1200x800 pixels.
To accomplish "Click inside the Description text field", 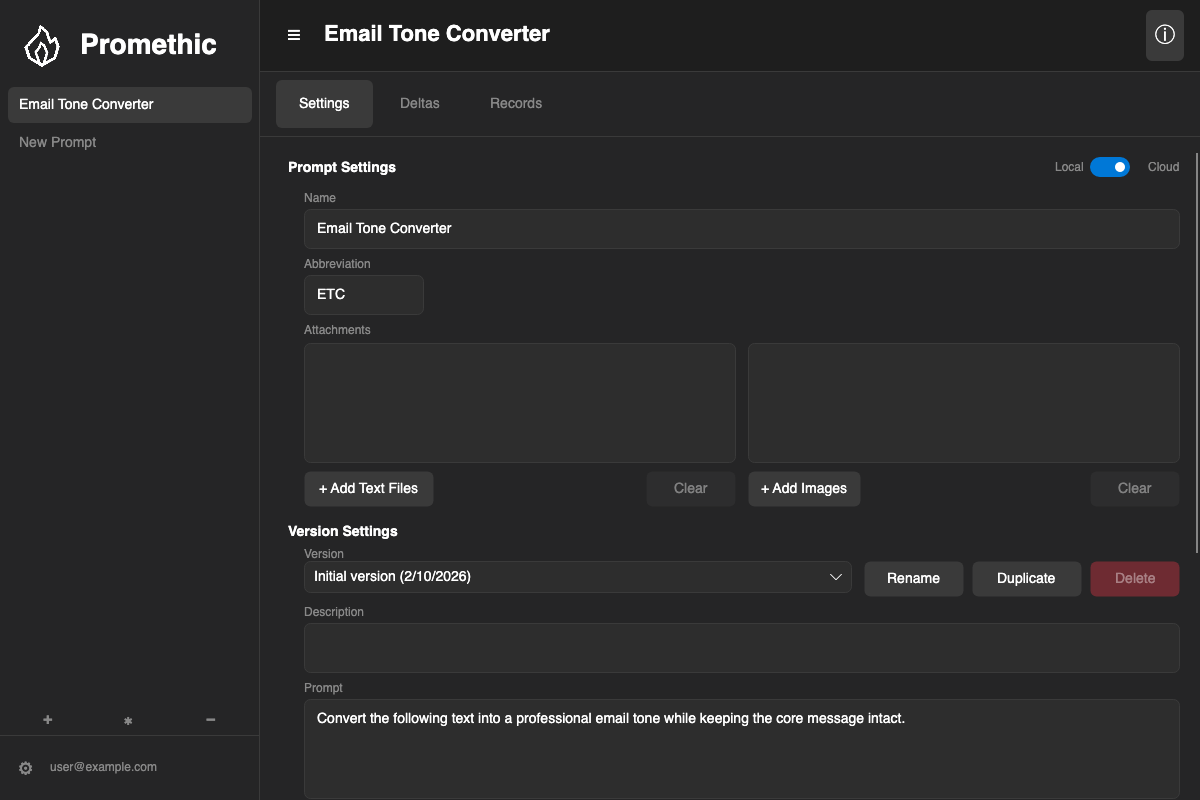I will [x=742, y=647].
